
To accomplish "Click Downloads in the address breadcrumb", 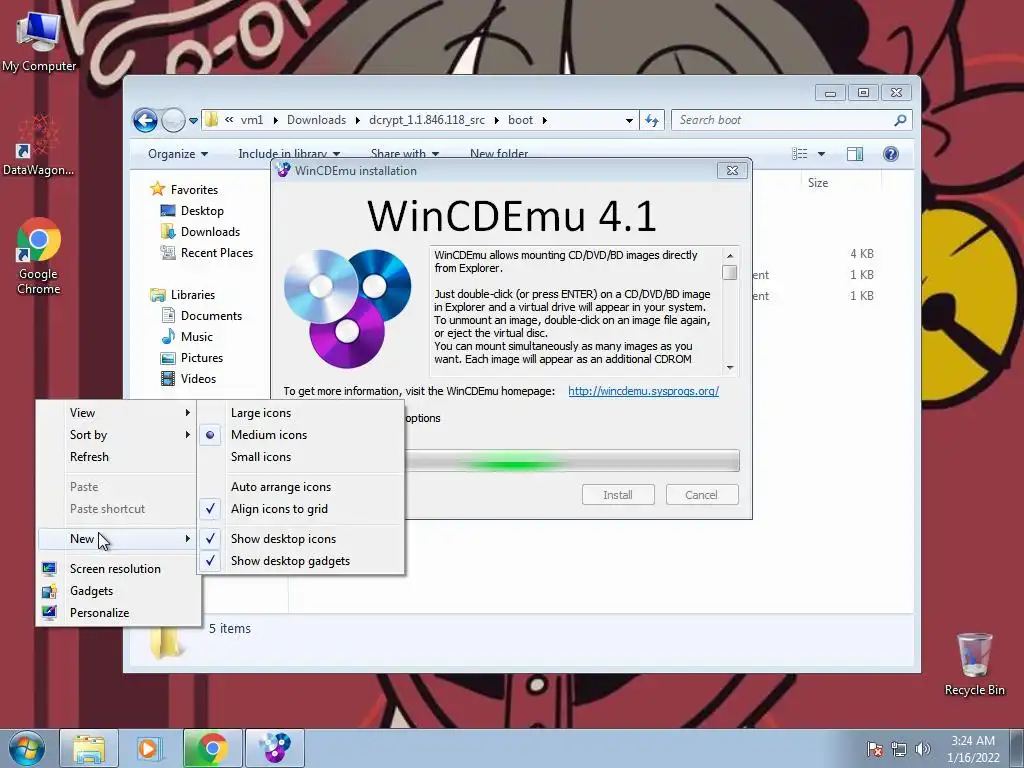I will point(316,120).
